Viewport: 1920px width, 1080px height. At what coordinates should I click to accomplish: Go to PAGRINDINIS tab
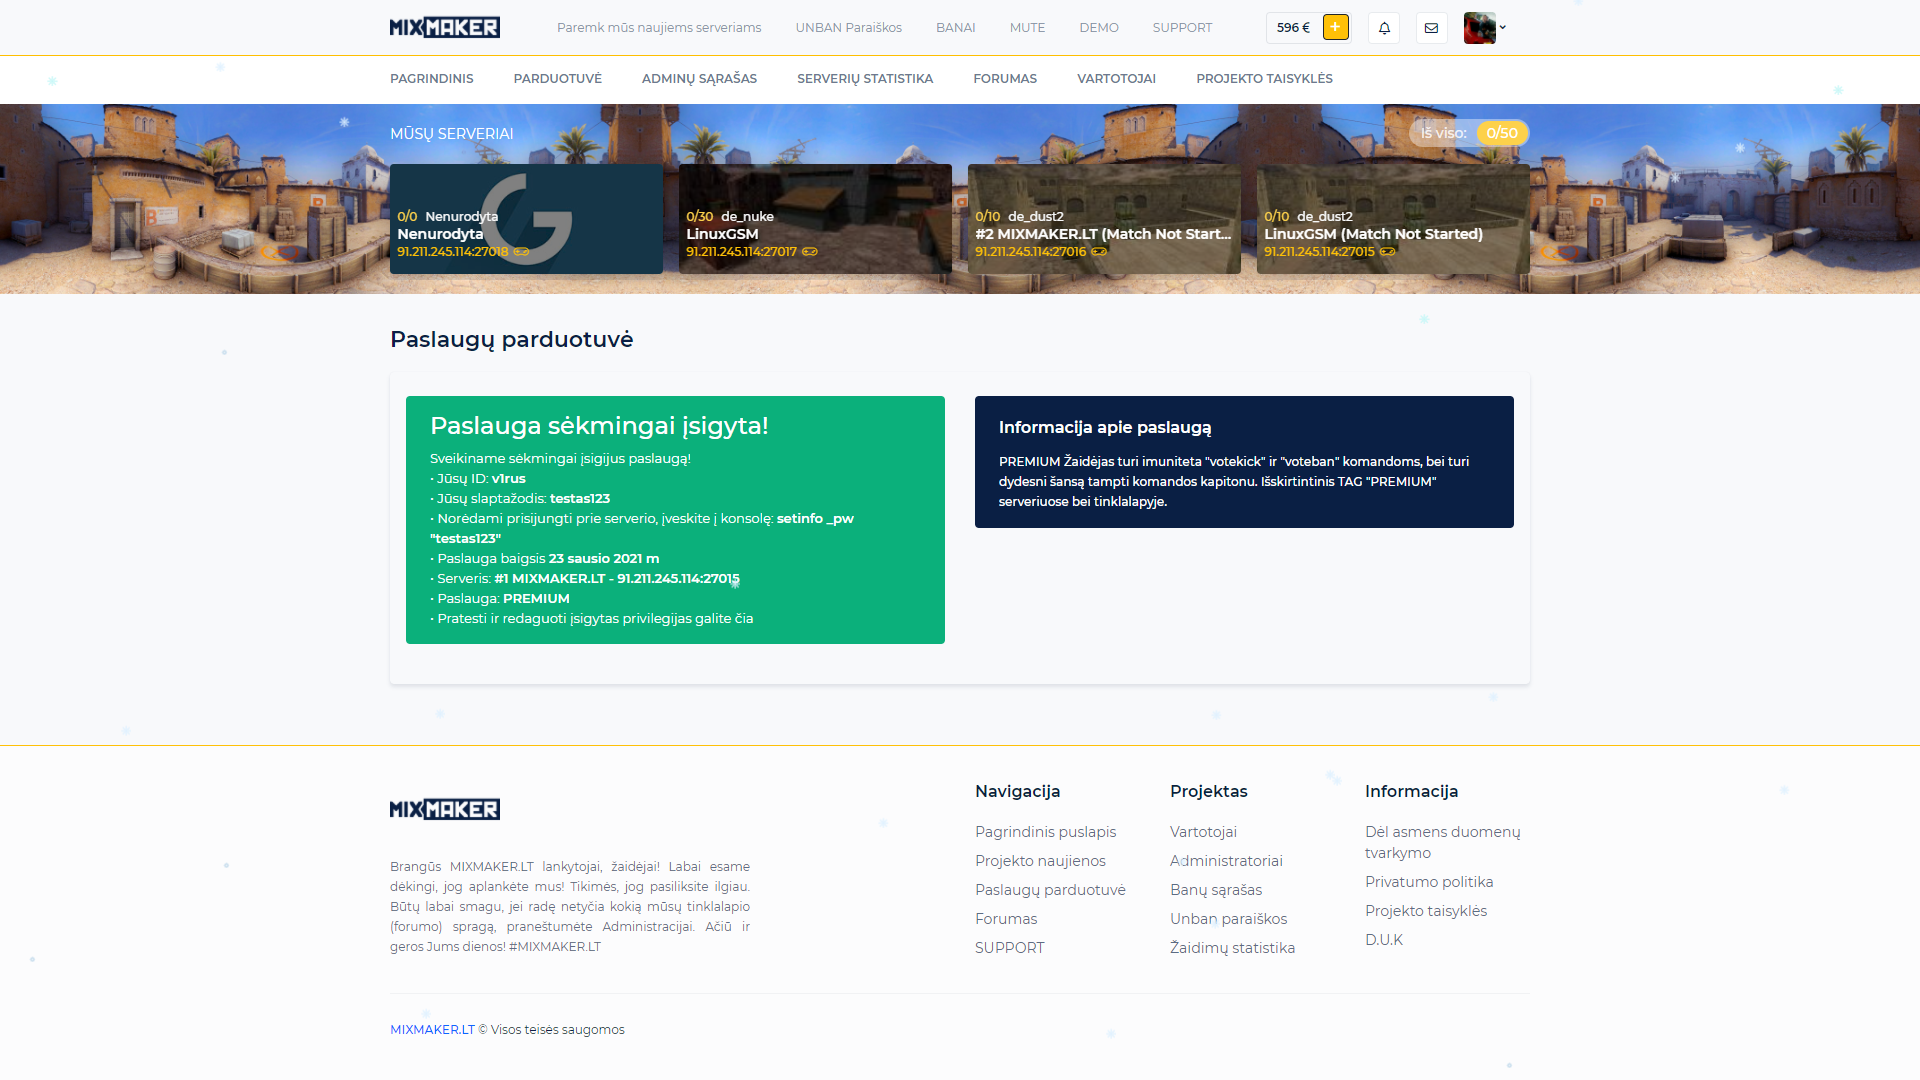(432, 79)
